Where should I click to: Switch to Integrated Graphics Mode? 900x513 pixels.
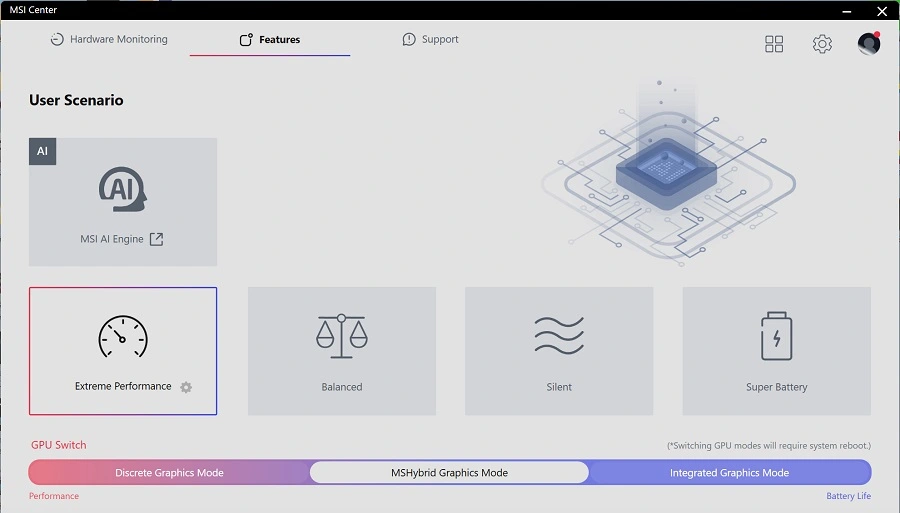[729, 473]
